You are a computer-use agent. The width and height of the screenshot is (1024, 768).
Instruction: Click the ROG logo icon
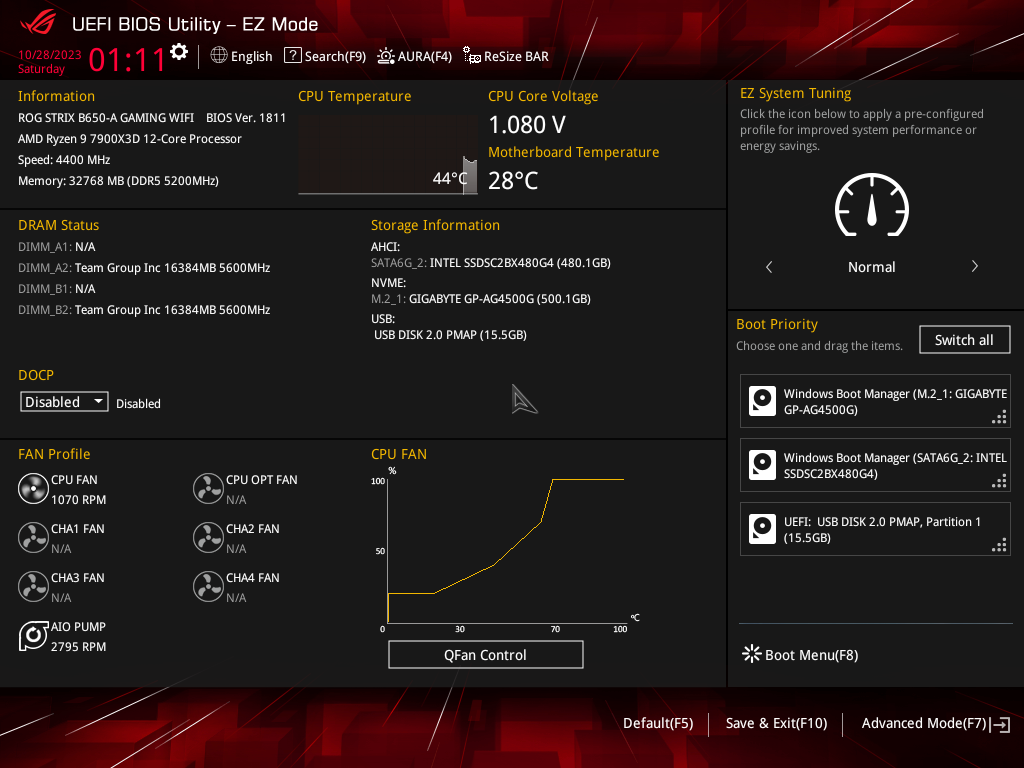(x=39, y=24)
